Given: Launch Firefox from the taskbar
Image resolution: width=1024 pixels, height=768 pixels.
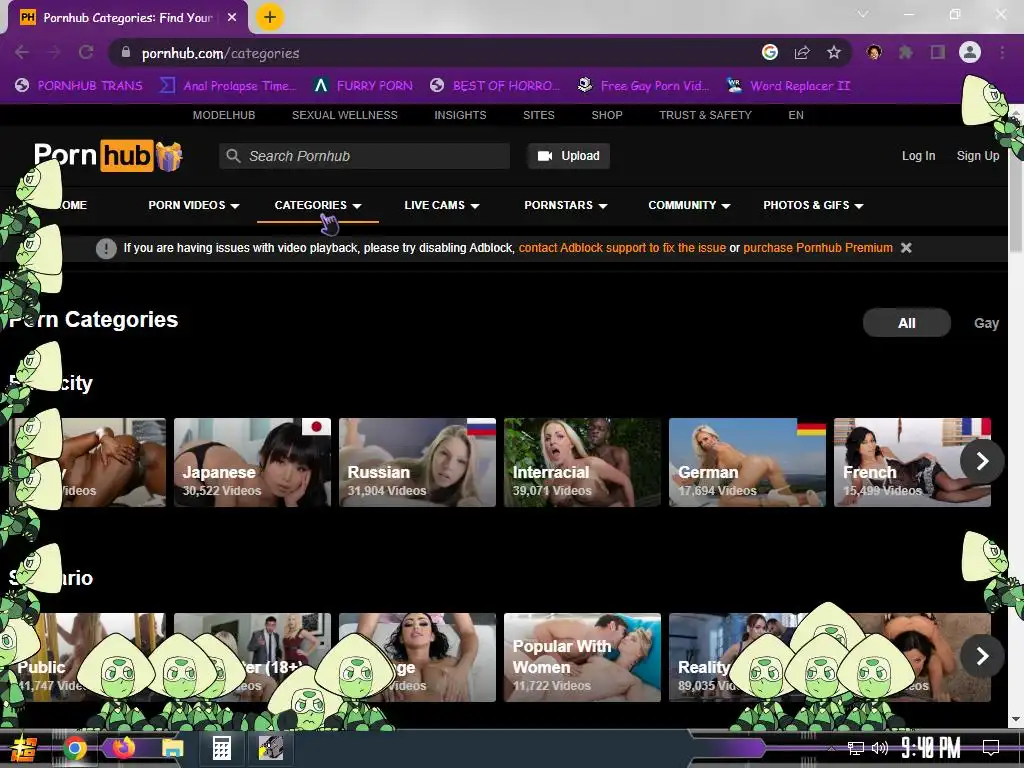Looking at the screenshot, I should (x=123, y=748).
